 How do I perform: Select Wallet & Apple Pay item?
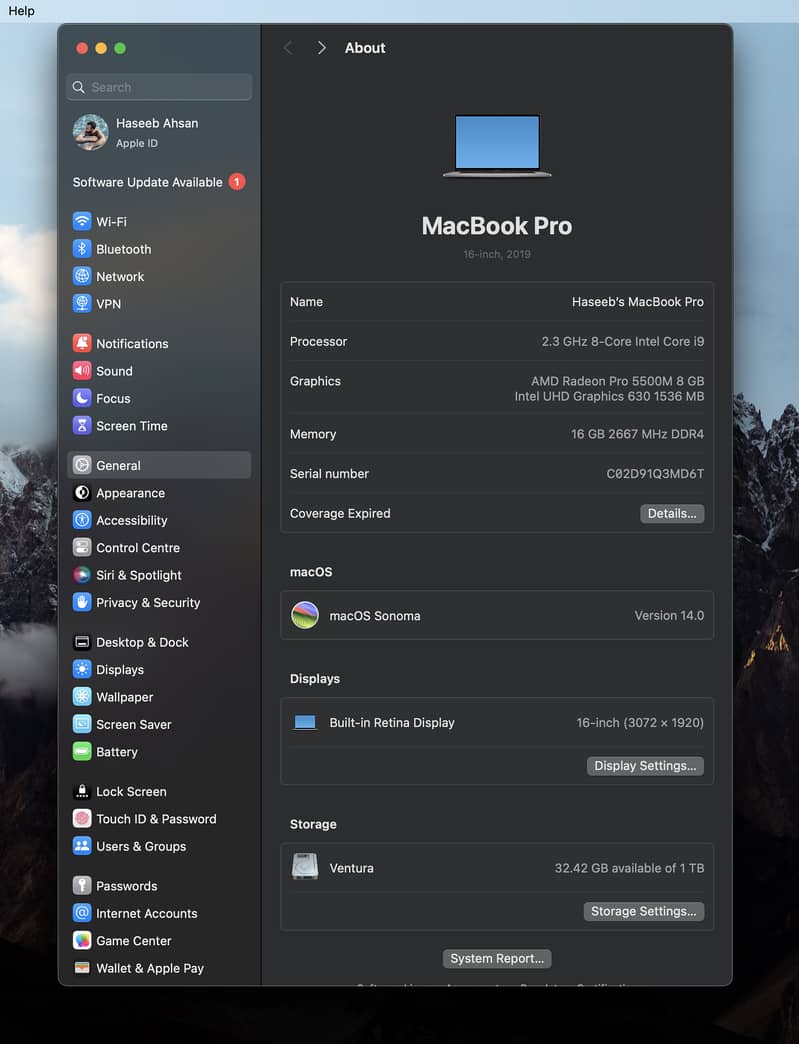(149, 968)
